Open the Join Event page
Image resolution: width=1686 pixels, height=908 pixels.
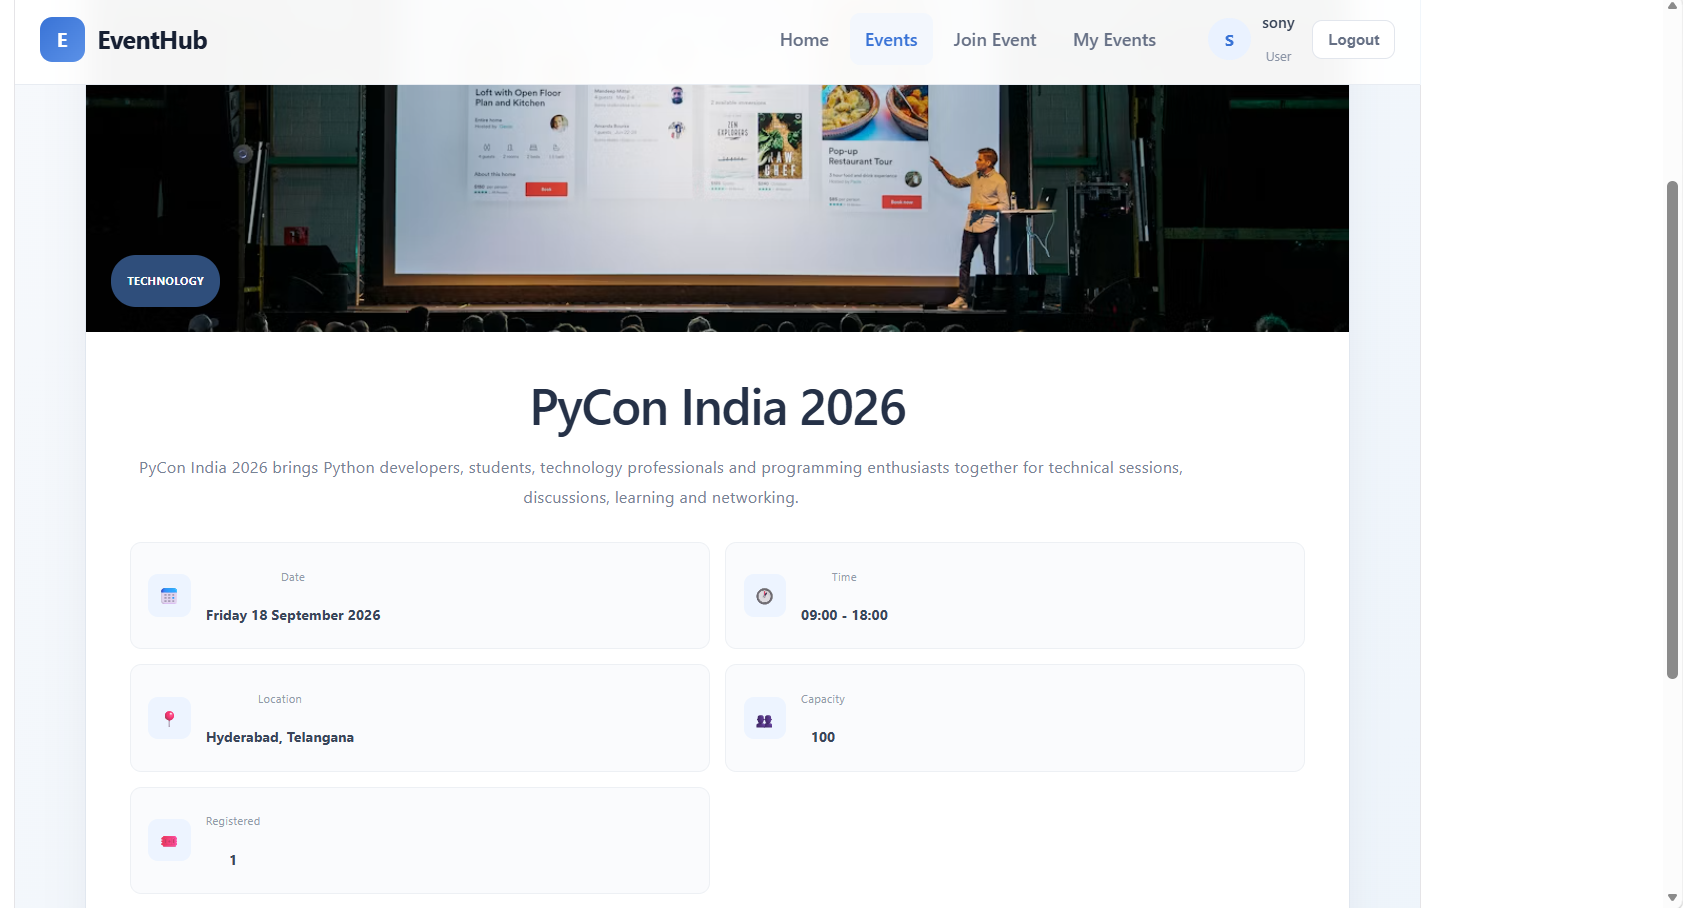pyautogui.click(x=995, y=40)
